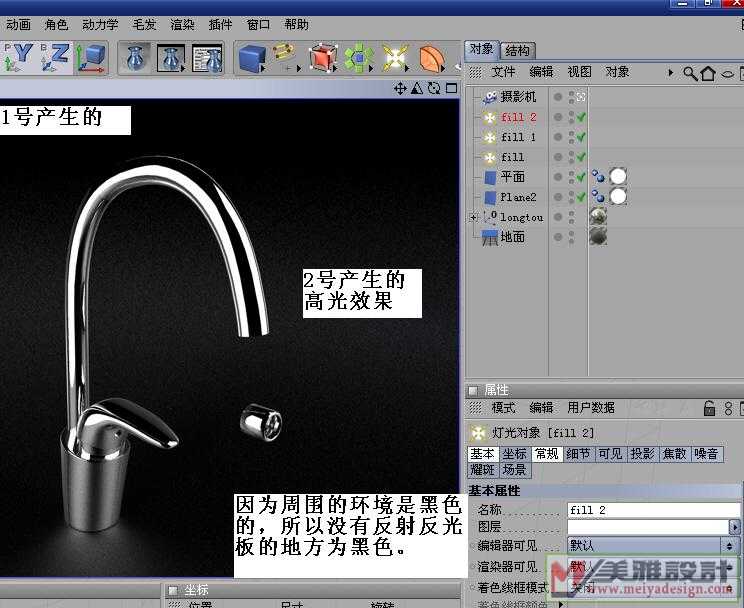Open the 渲染 menu

[182, 24]
